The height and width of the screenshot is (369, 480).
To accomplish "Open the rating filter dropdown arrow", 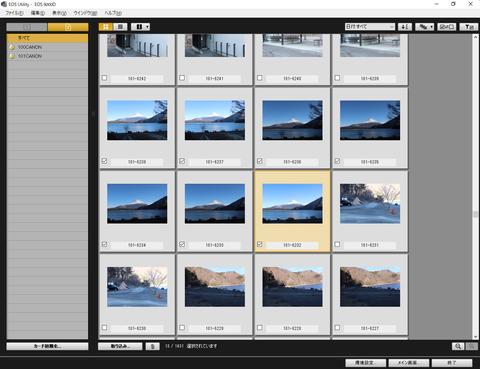I will pos(432,27).
